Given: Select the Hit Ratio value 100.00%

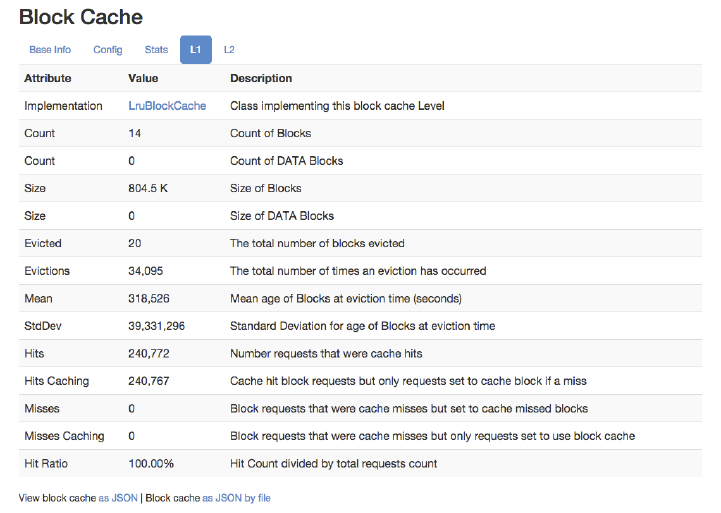Looking at the screenshot, I should (x=151, y=463).
